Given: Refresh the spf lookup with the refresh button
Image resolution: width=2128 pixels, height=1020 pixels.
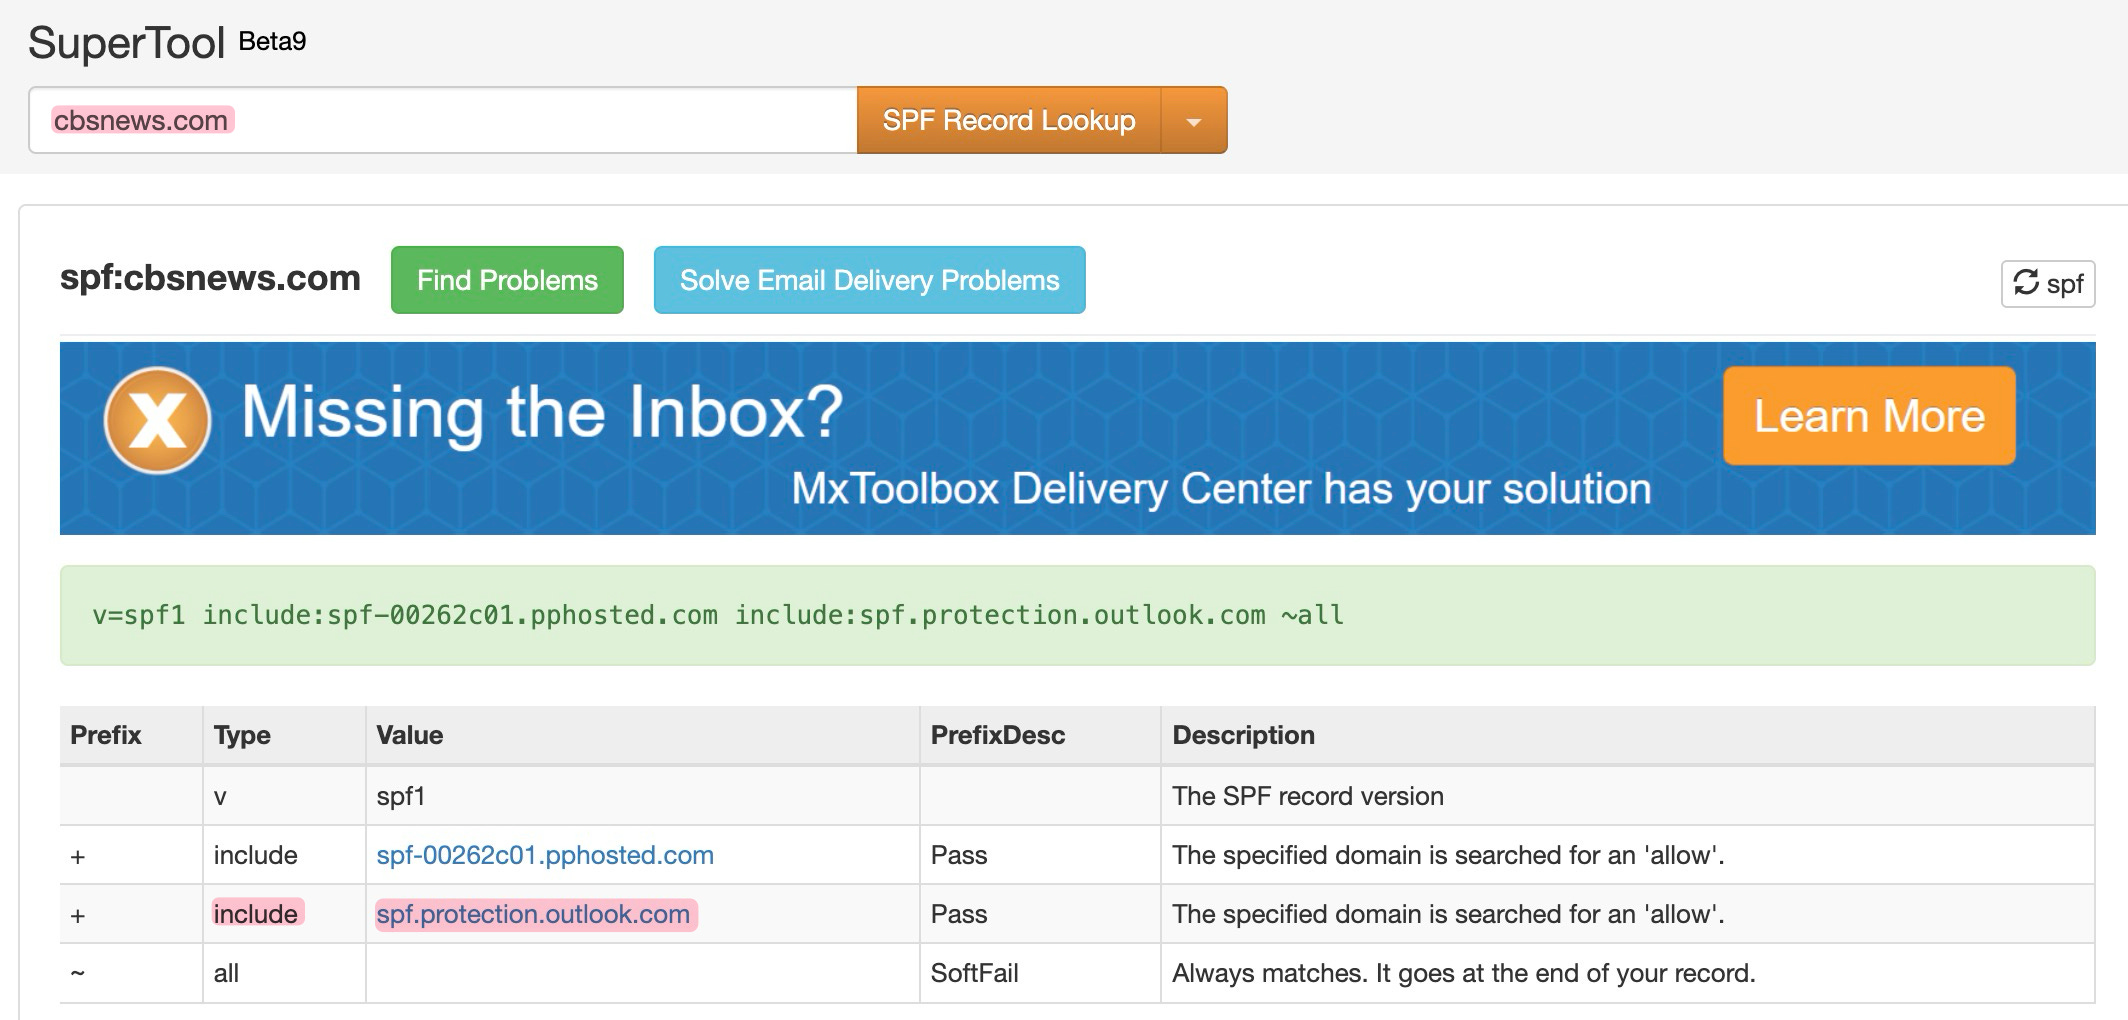Looking at the screenshot, I should 2047,284.
